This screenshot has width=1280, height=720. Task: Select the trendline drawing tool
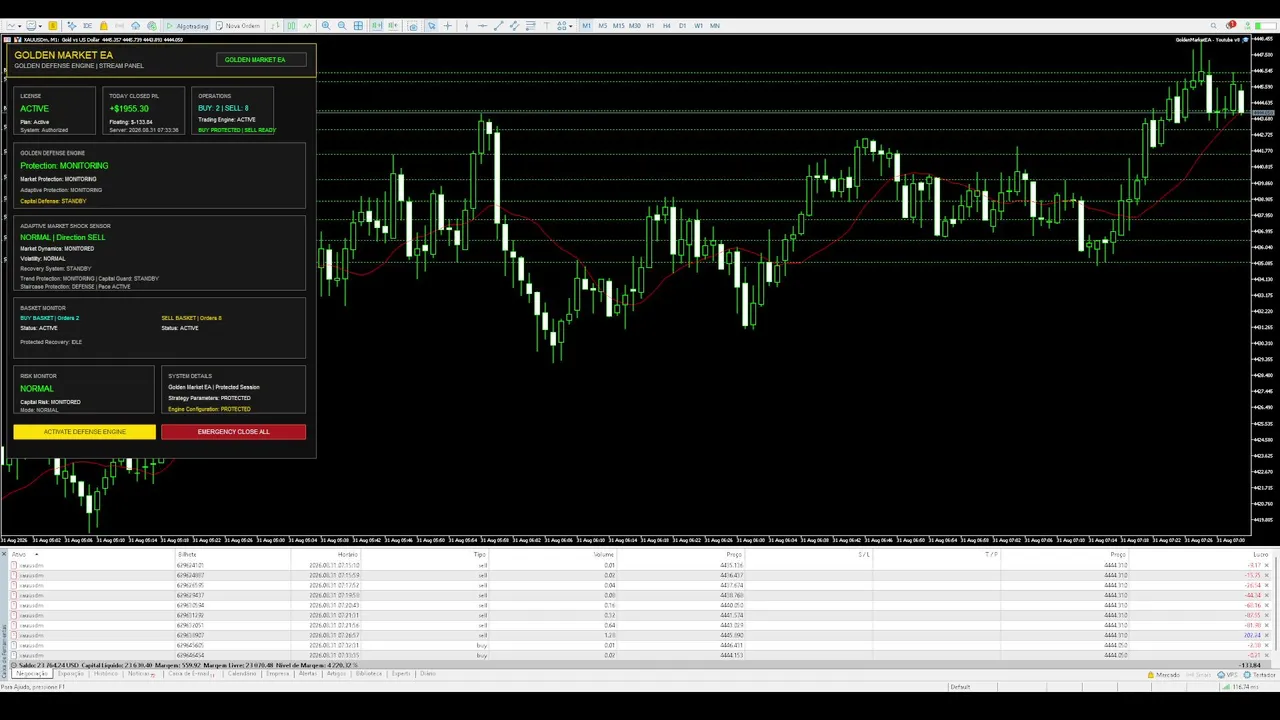(499, 25)
